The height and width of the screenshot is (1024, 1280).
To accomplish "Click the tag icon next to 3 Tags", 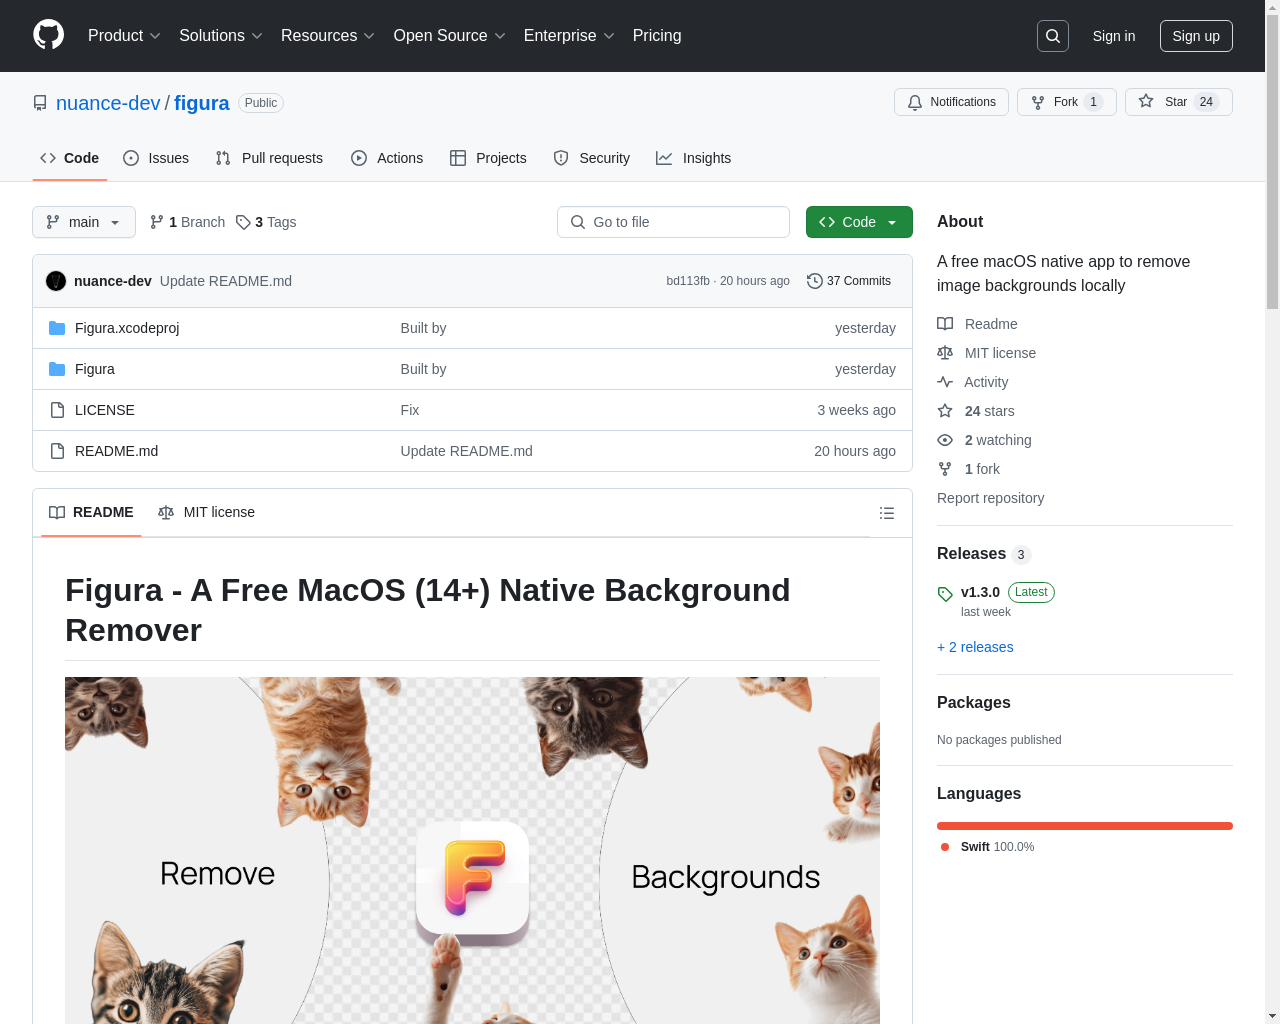I will tap(243, 222).
